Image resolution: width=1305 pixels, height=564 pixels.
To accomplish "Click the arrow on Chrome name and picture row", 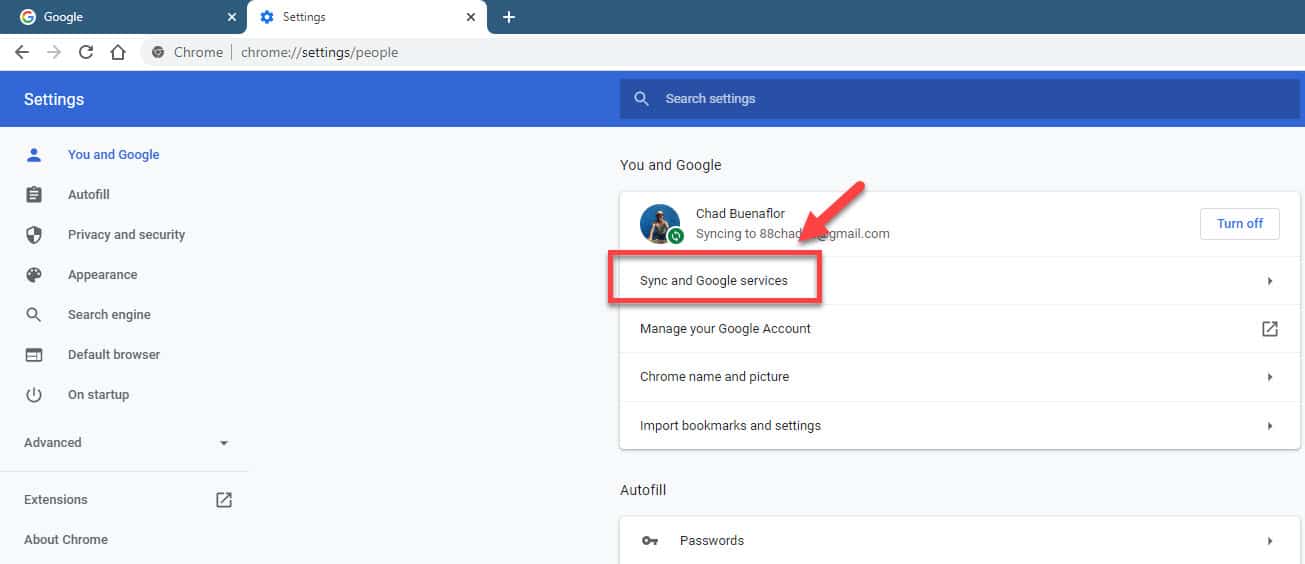I will tap(1269, 377).
